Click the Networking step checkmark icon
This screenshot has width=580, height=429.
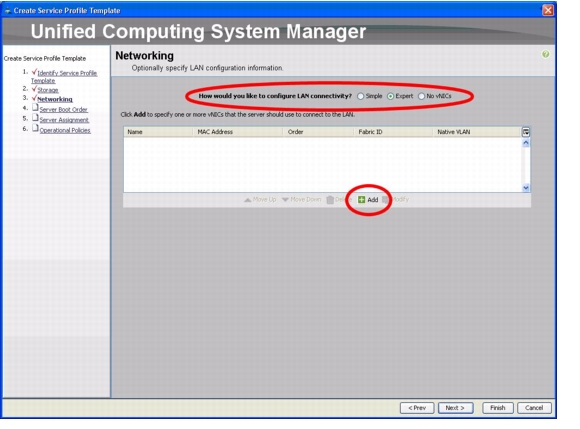tap(34, 98)
